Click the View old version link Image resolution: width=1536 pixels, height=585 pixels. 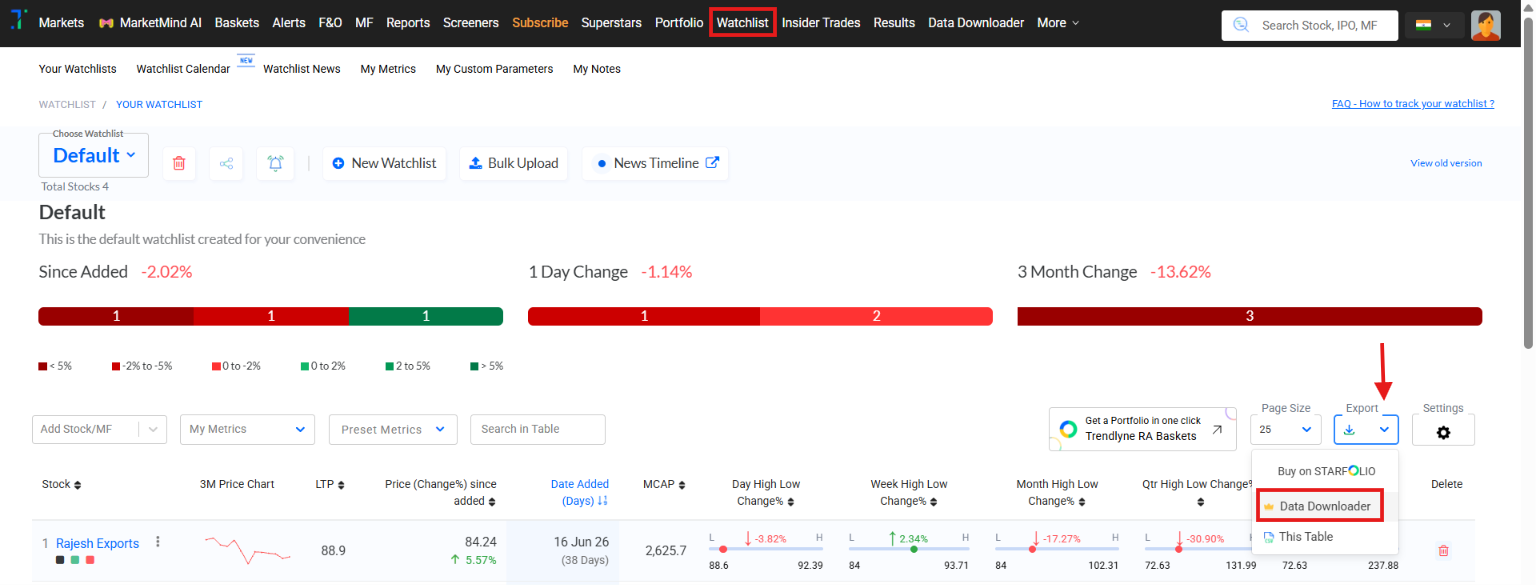pos(1446,163)
